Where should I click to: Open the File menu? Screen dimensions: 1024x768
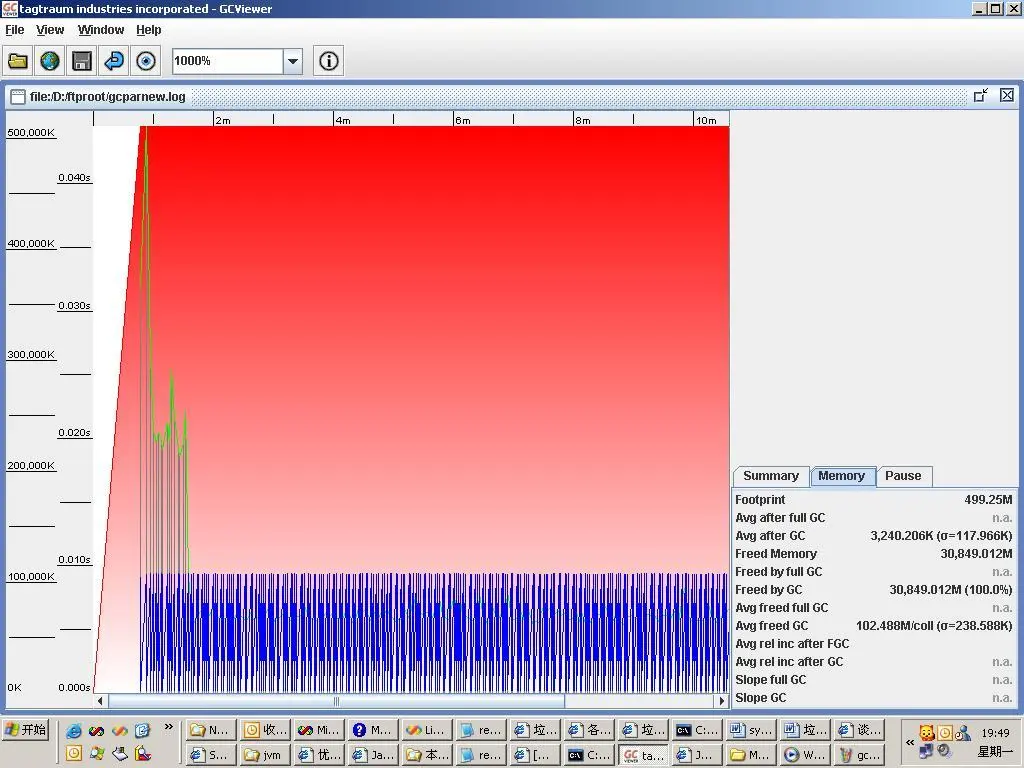click(14, 30)
